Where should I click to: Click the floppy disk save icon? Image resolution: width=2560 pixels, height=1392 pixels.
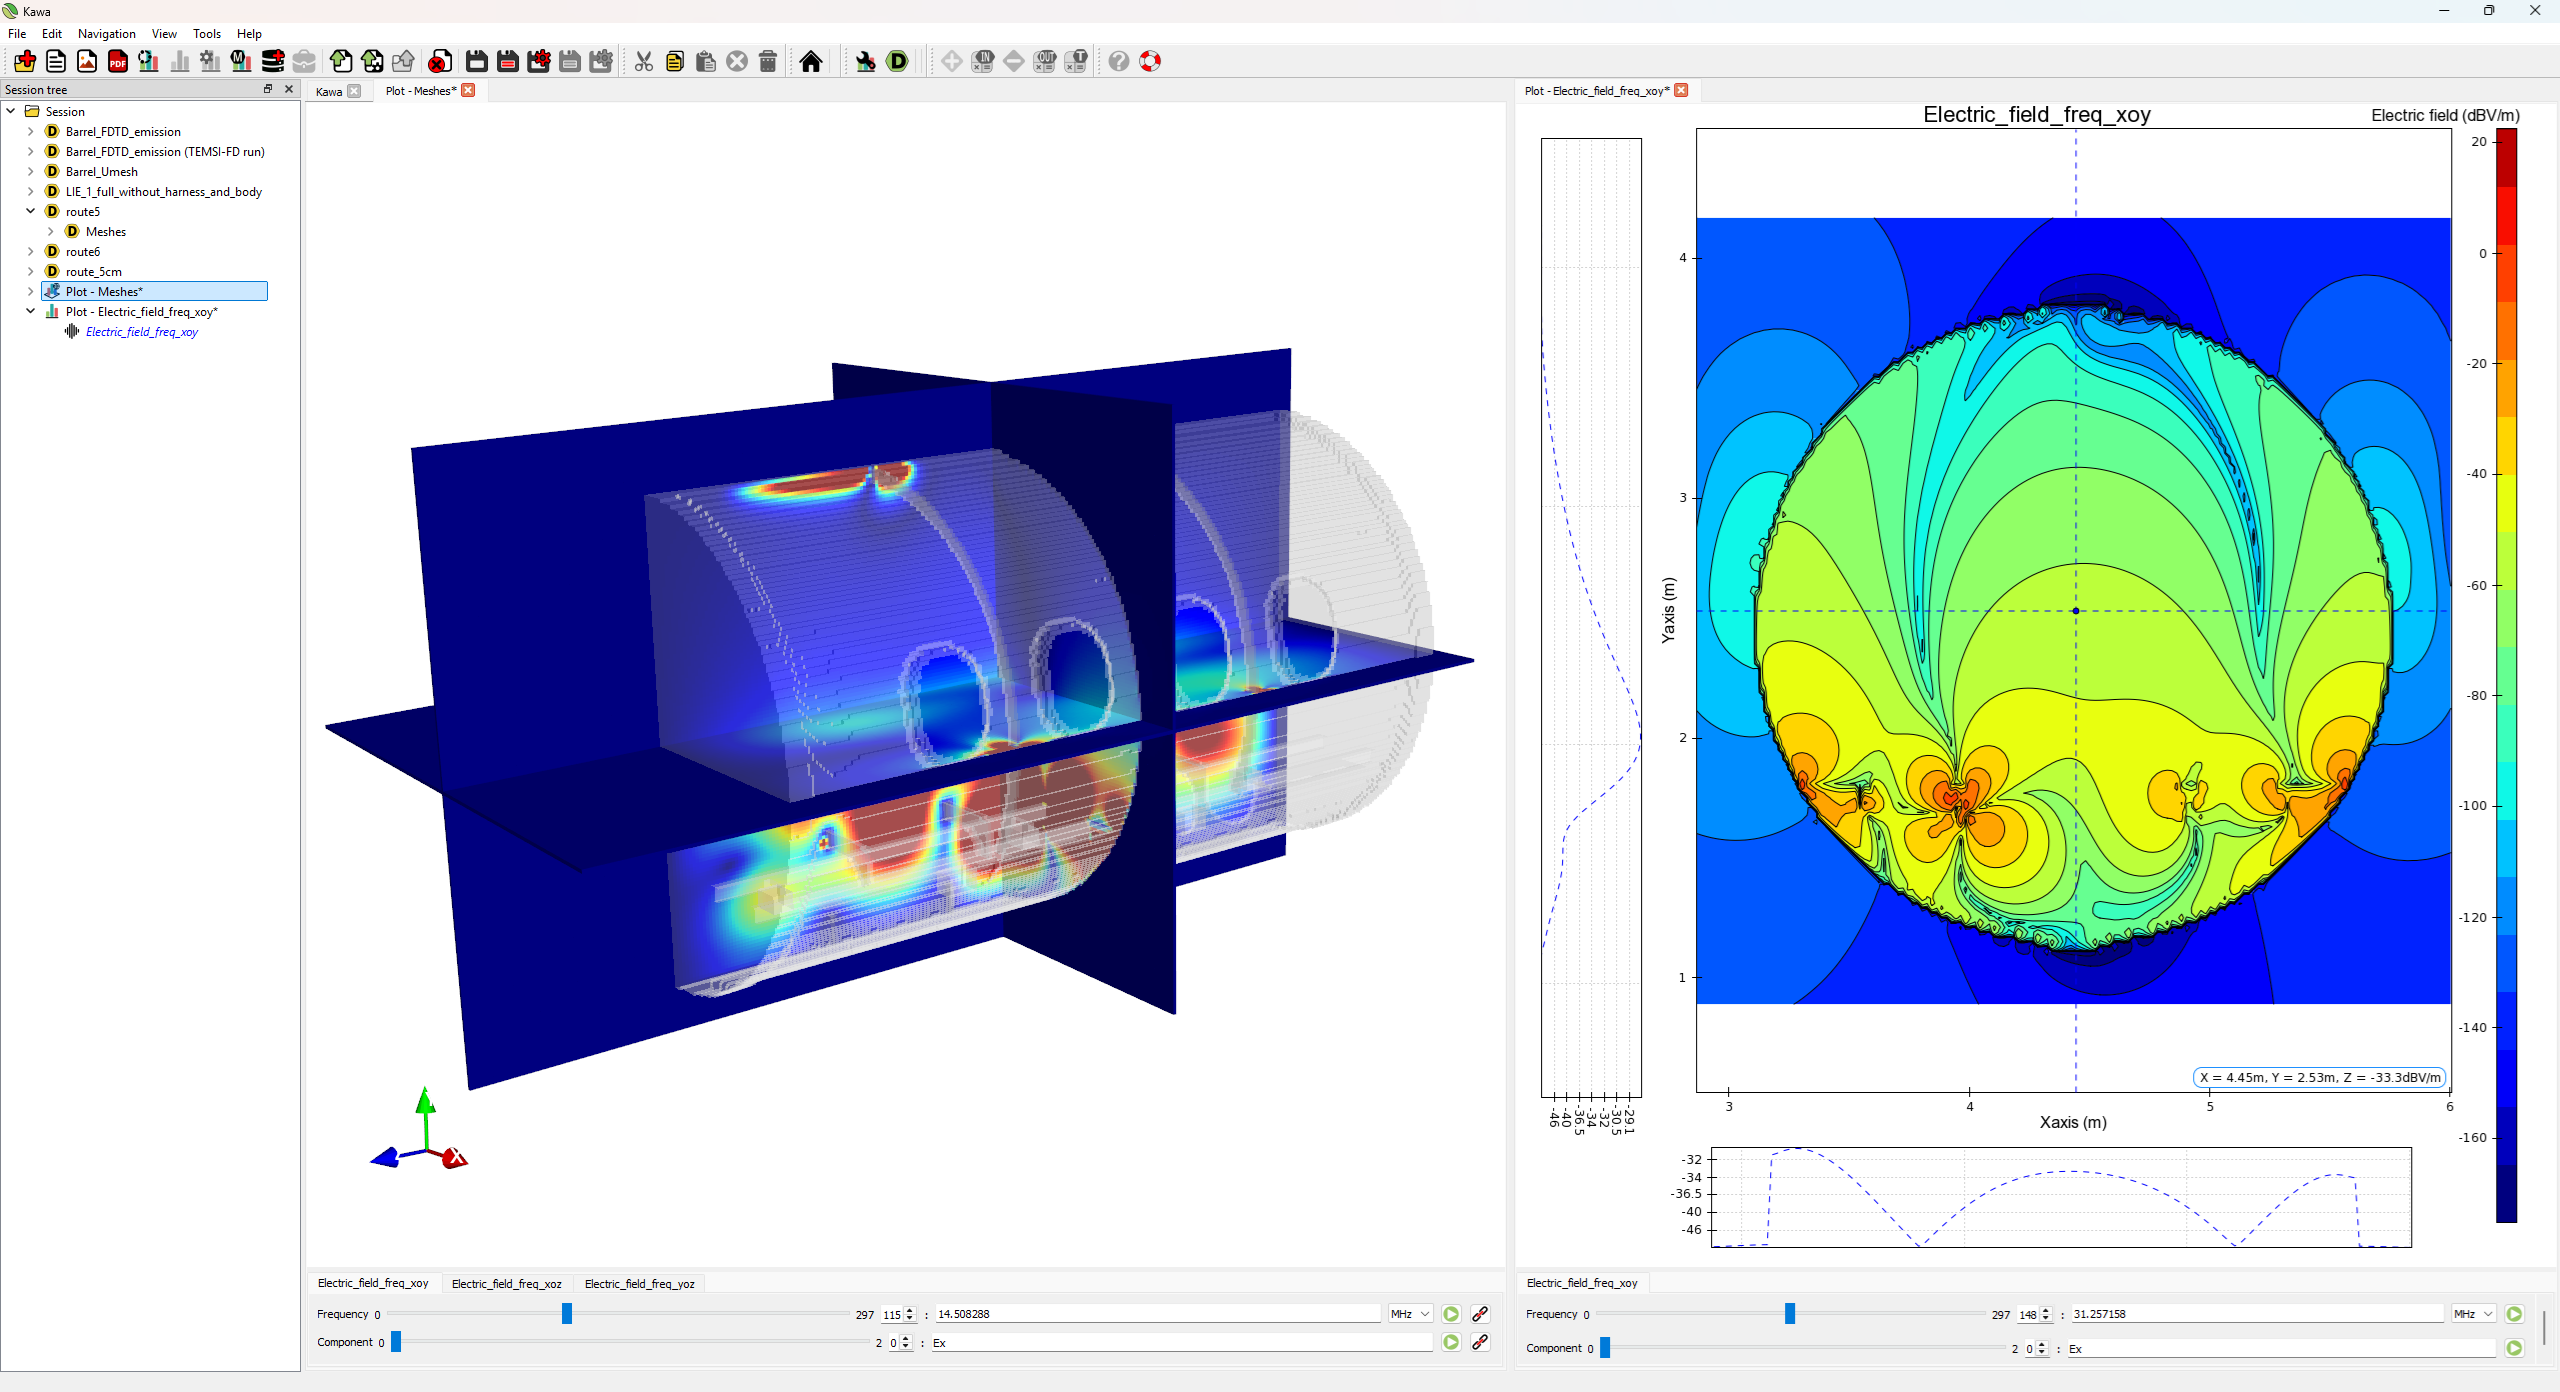click(x=477, y=62)
